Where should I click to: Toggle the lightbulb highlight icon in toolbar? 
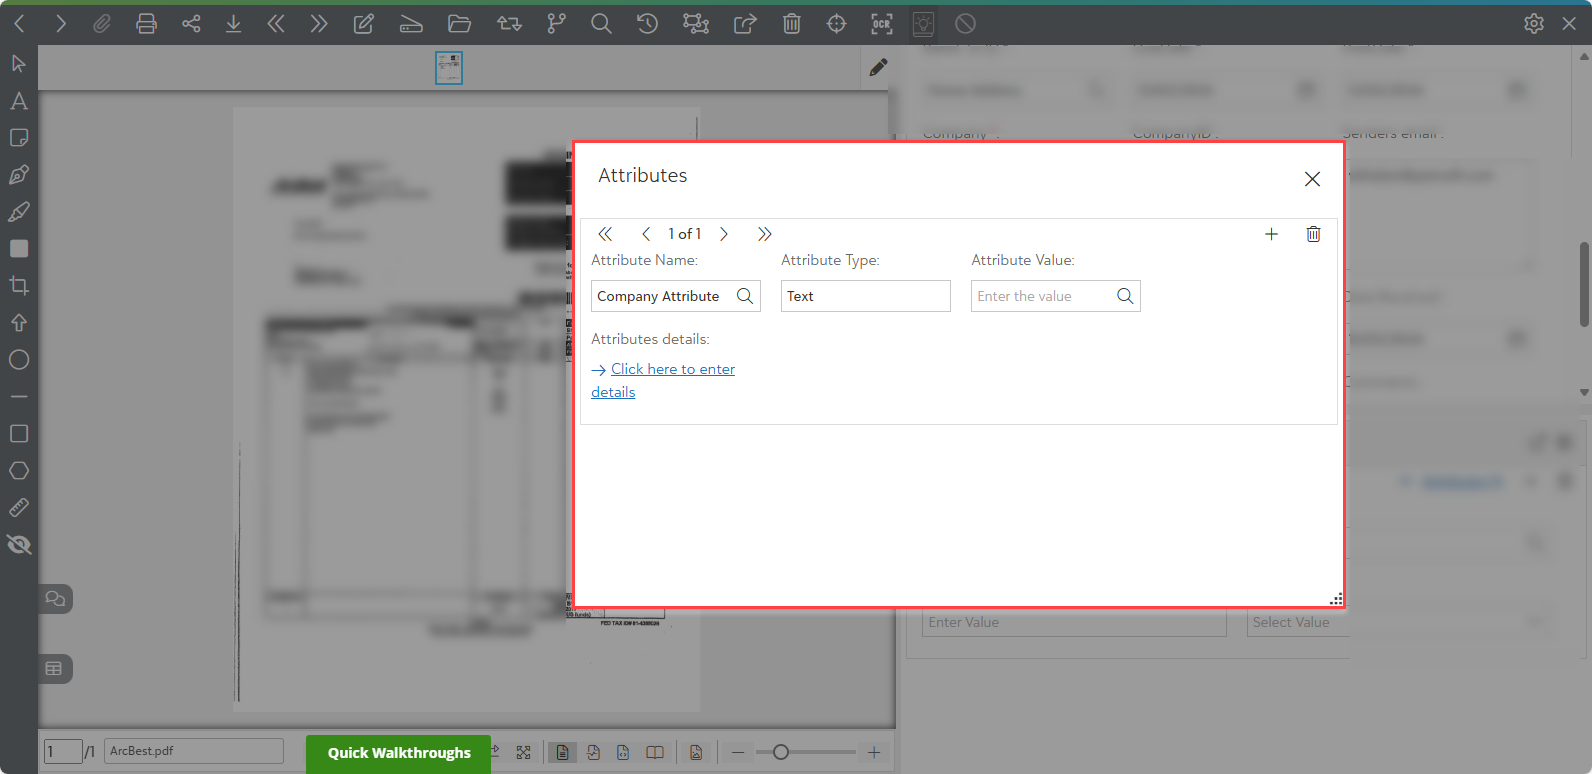coord(923,24)
